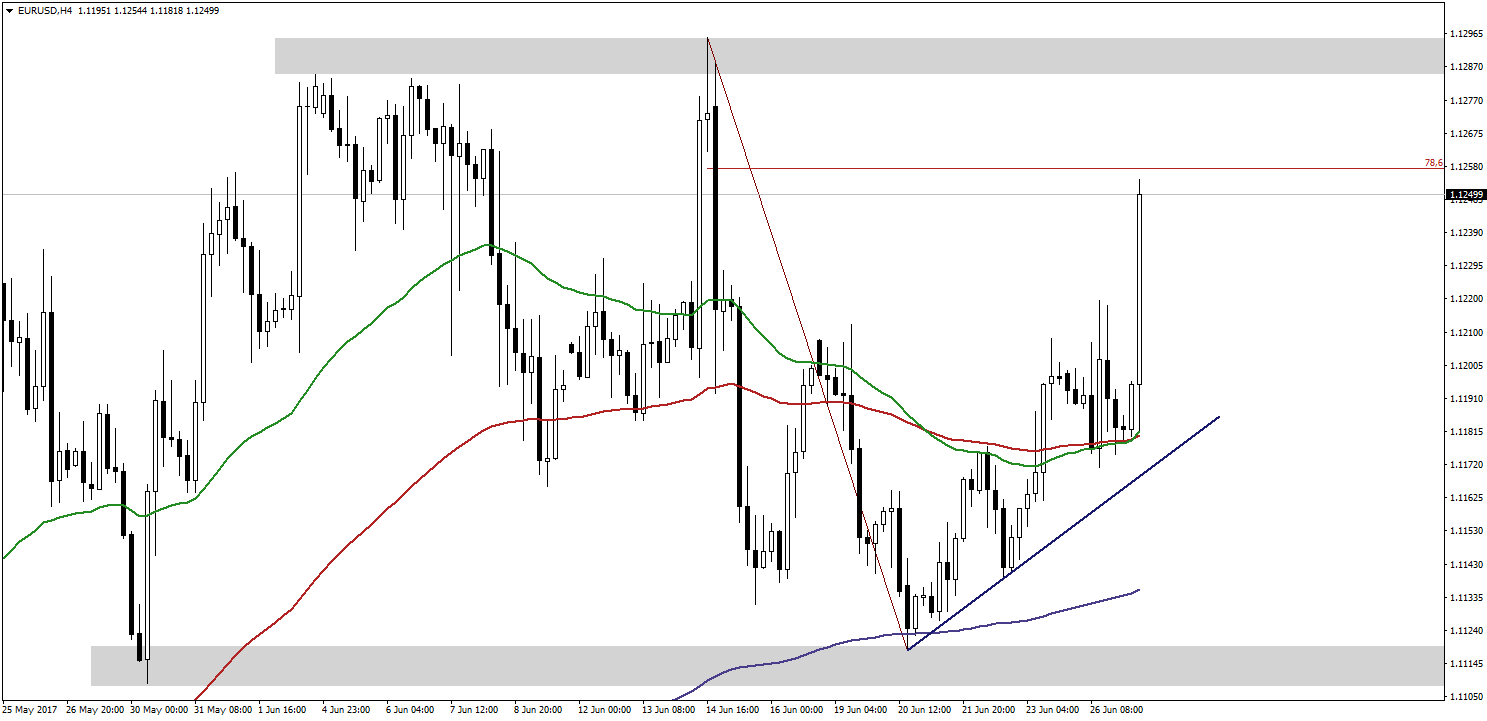Click the 12 Jun 00:00 time axis label

[605, 710]
